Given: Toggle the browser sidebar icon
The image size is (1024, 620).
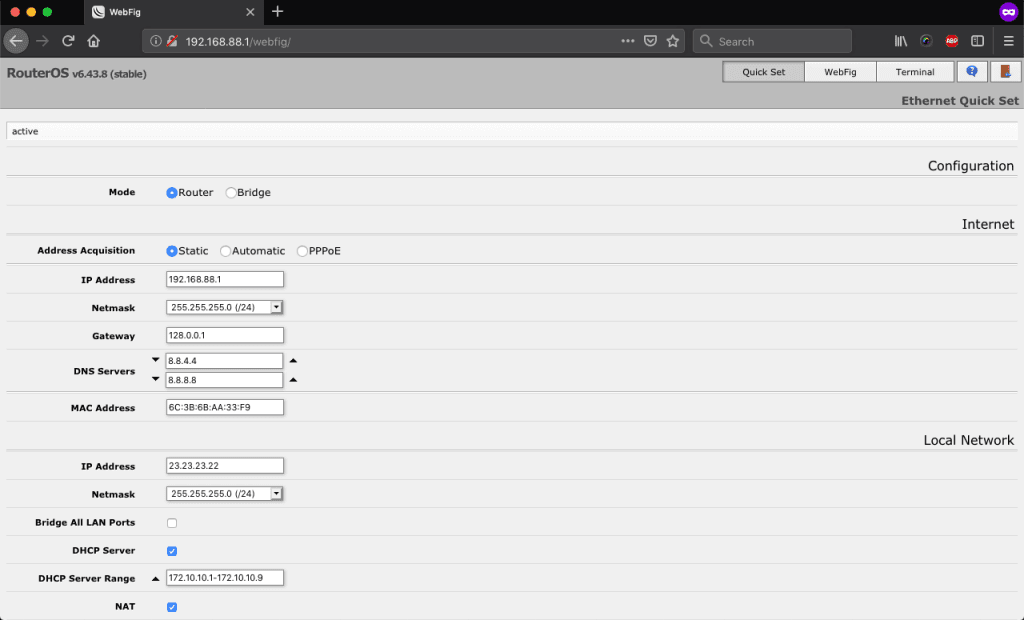Looking at the screenshot, I should 977,41.
